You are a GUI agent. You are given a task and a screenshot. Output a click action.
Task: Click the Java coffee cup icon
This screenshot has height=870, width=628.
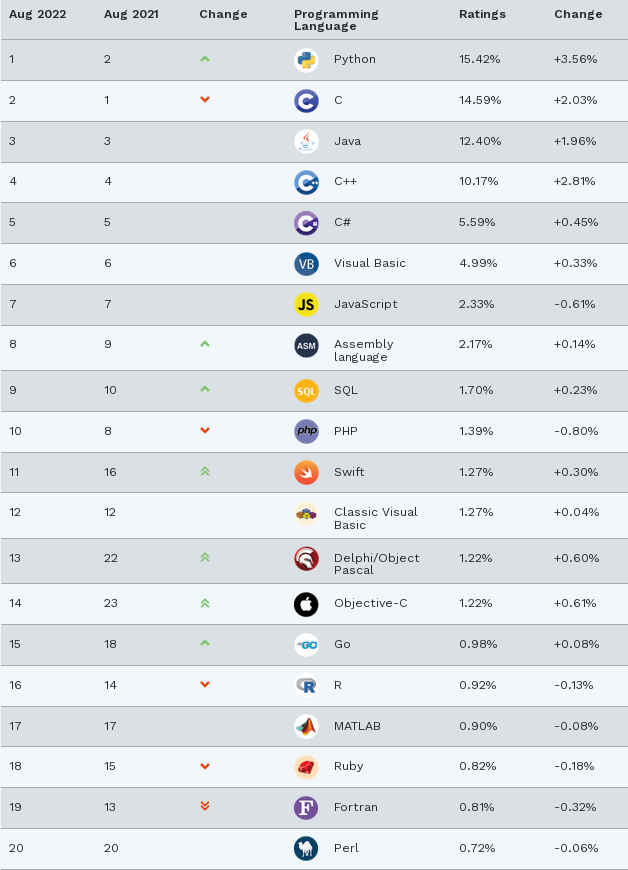tap(306, 142)
